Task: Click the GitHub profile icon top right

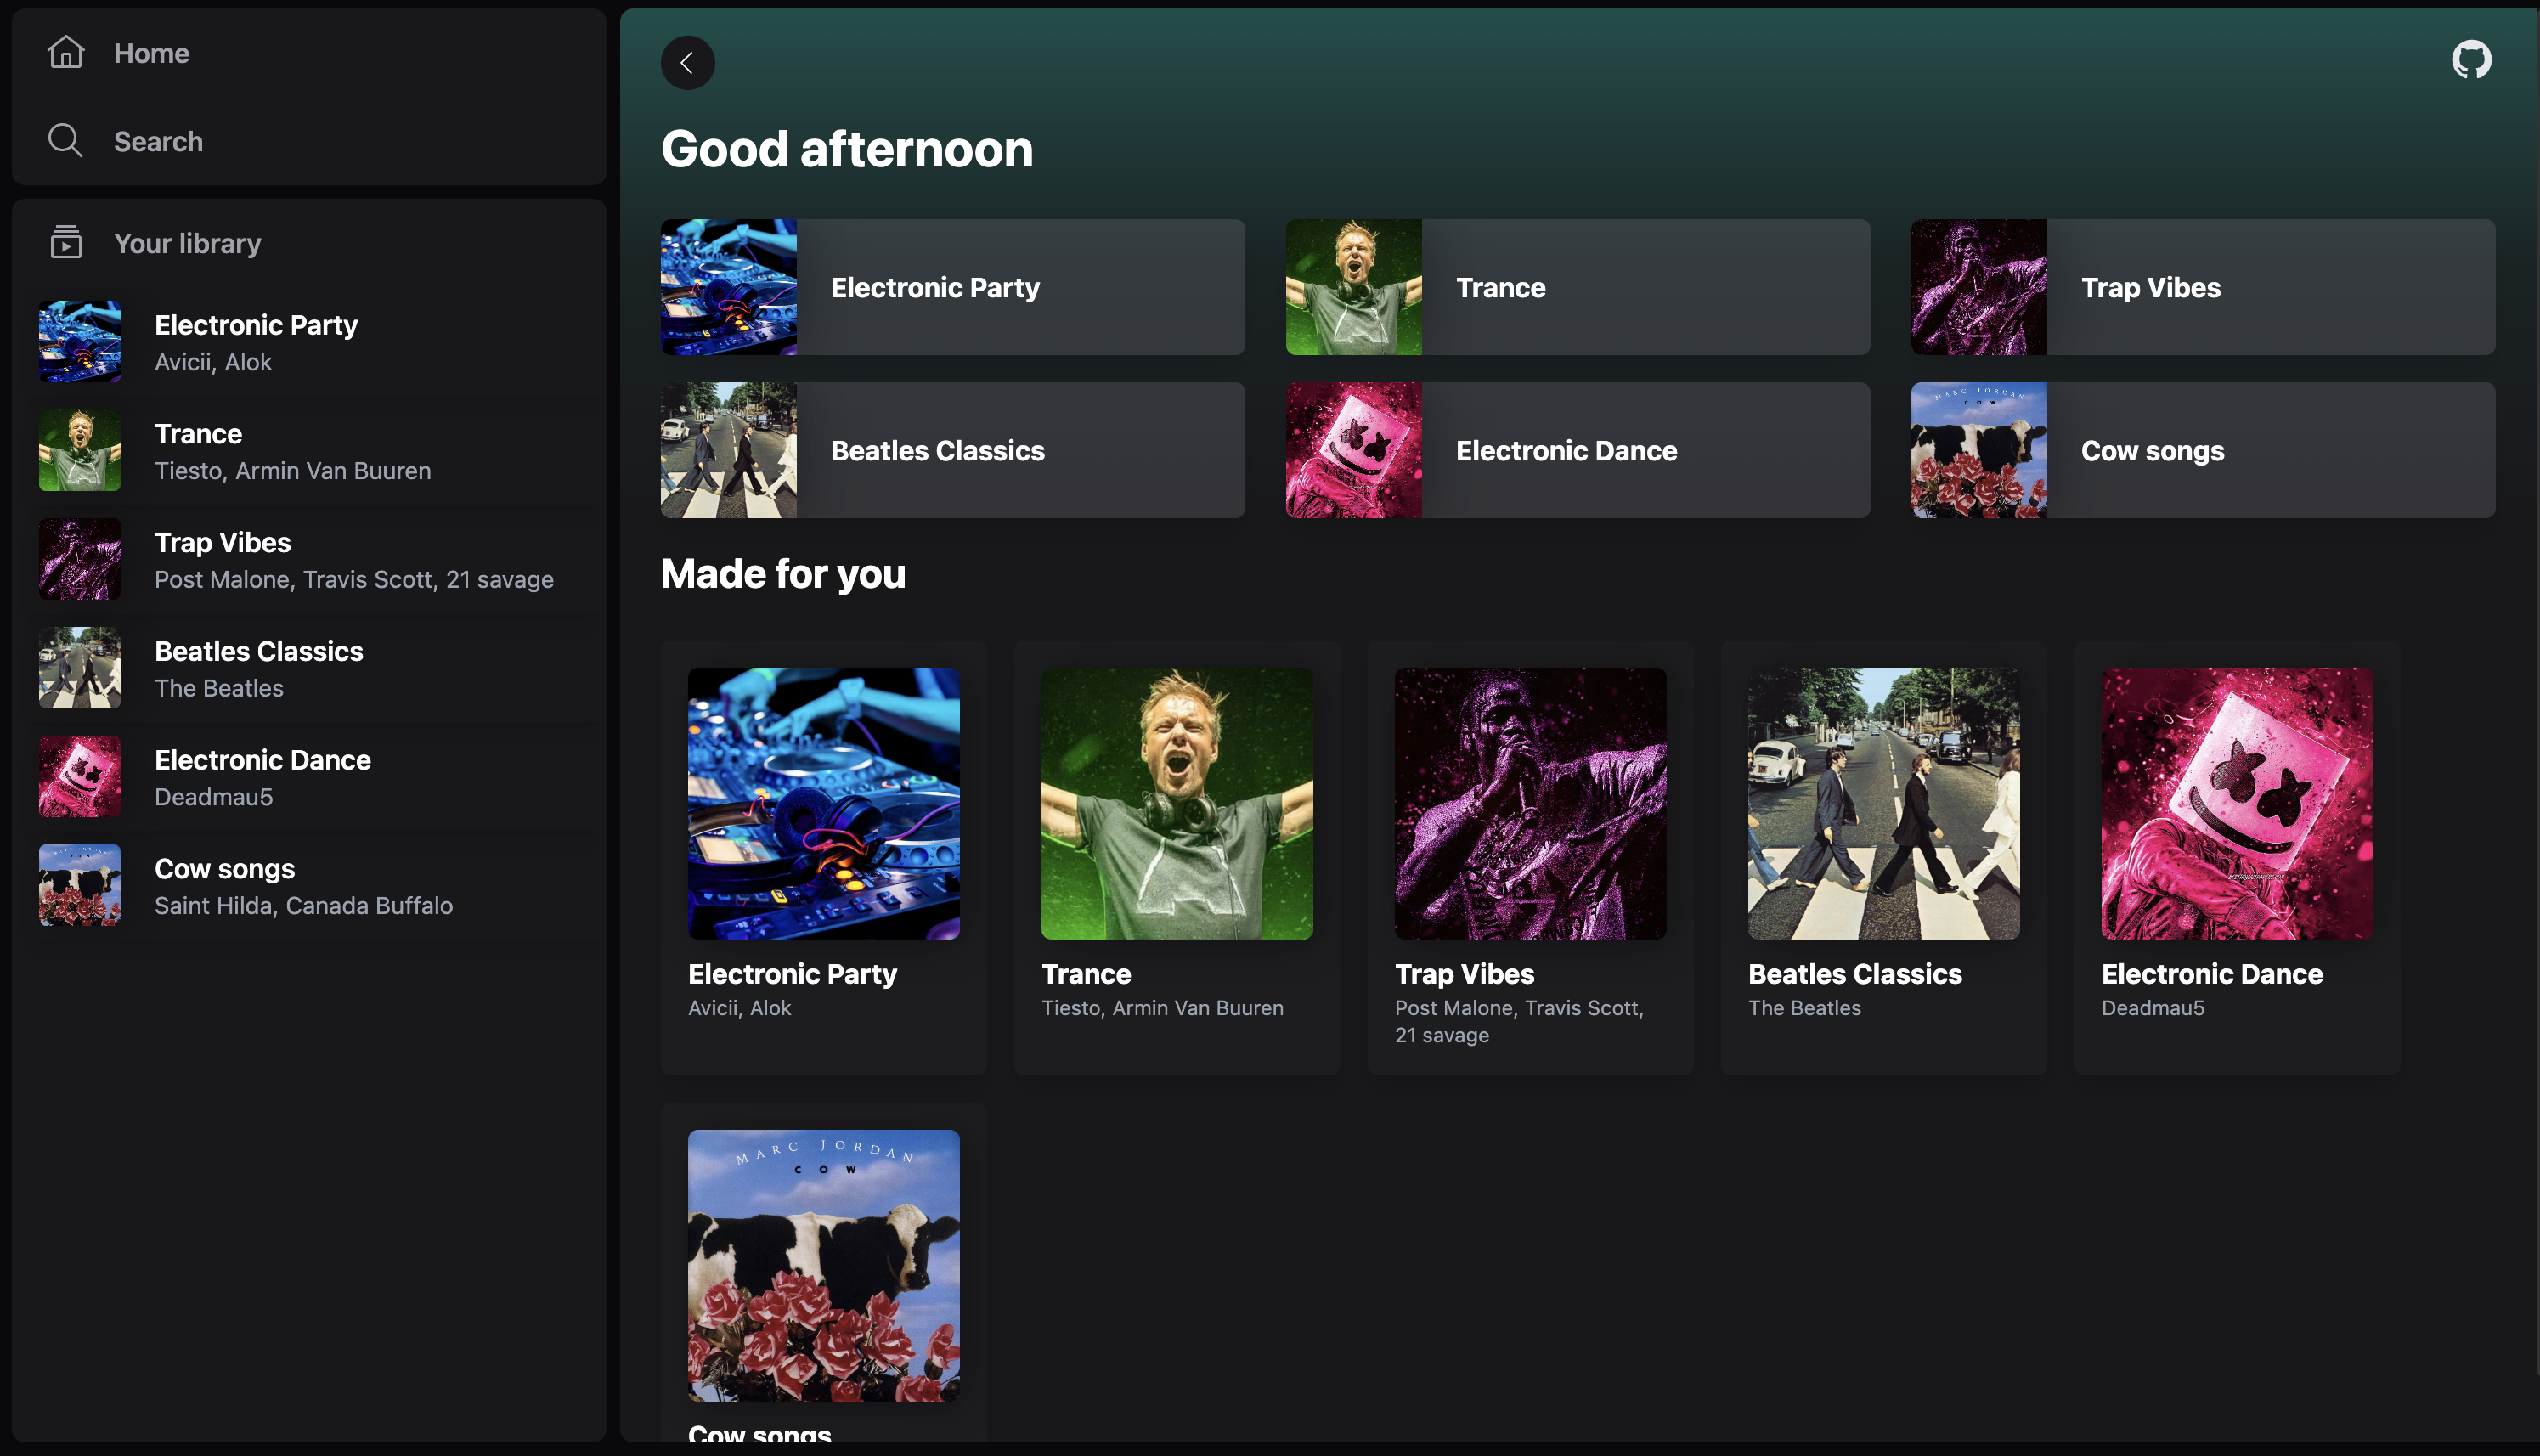Action: point(2470,61)
